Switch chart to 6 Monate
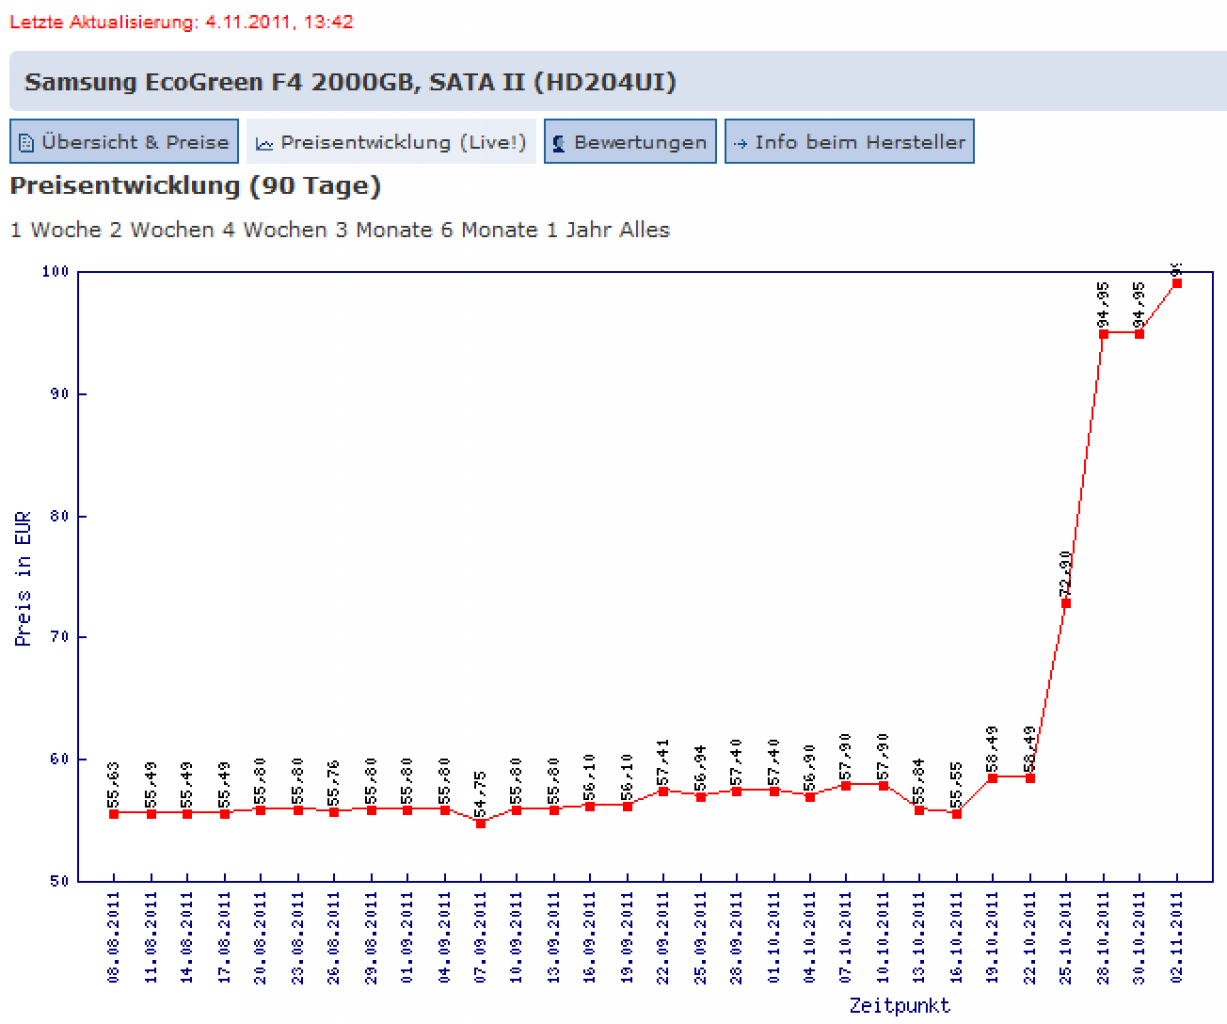 click(490, 230)
